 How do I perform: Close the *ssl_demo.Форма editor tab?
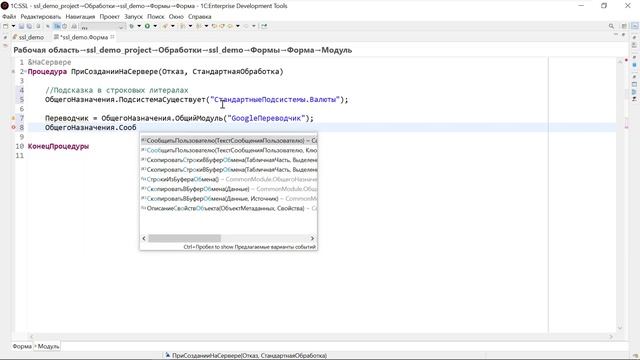click(112, 37)
